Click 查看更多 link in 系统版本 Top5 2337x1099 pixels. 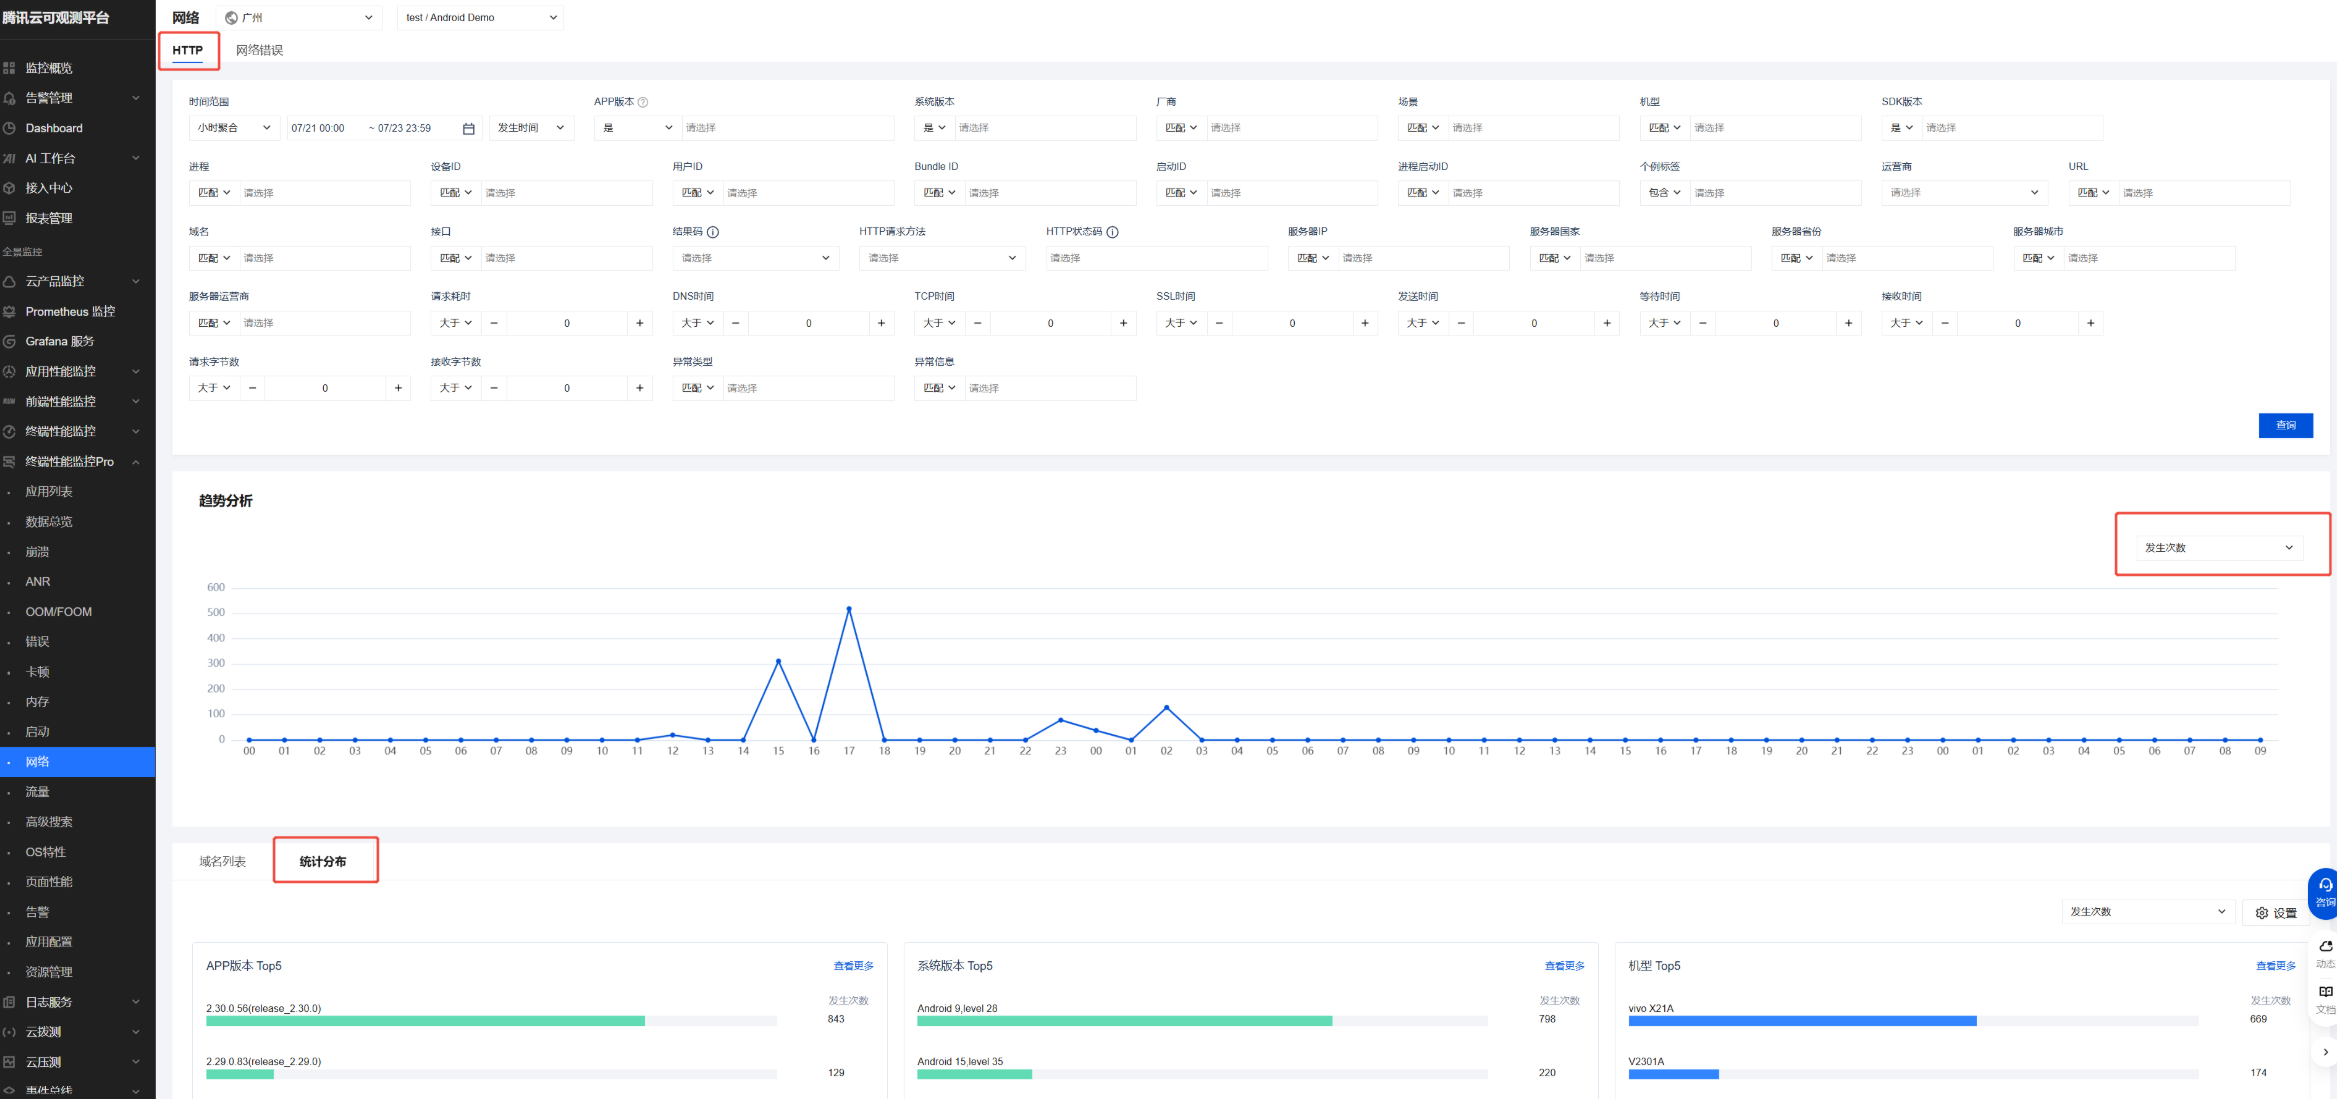1564,966
